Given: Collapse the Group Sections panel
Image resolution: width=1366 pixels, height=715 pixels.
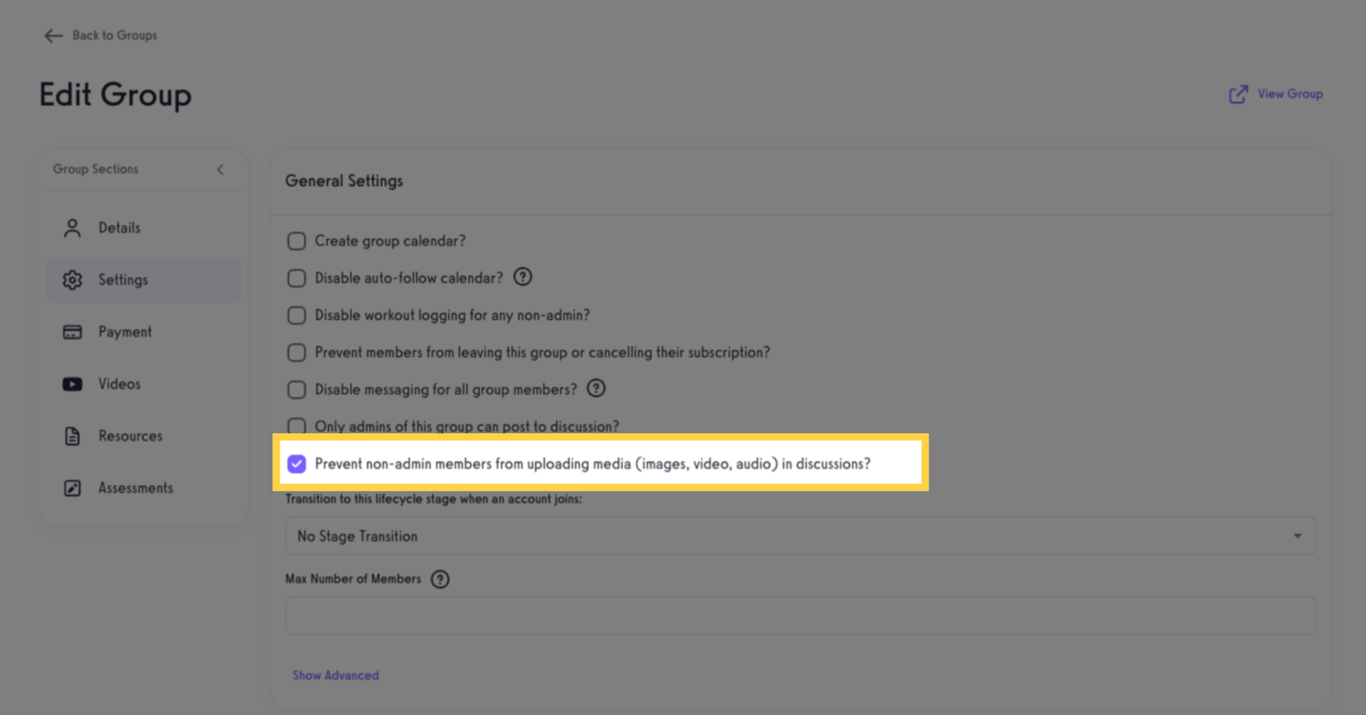Looking at the screenshot, I should point(220,169).
